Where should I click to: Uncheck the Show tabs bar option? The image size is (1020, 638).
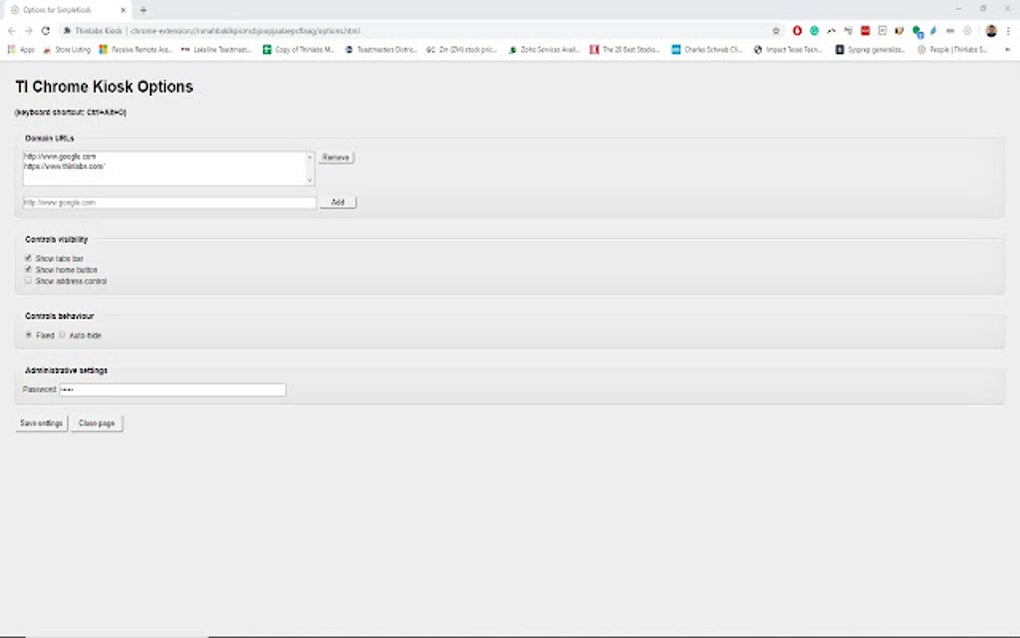point(28,258)
